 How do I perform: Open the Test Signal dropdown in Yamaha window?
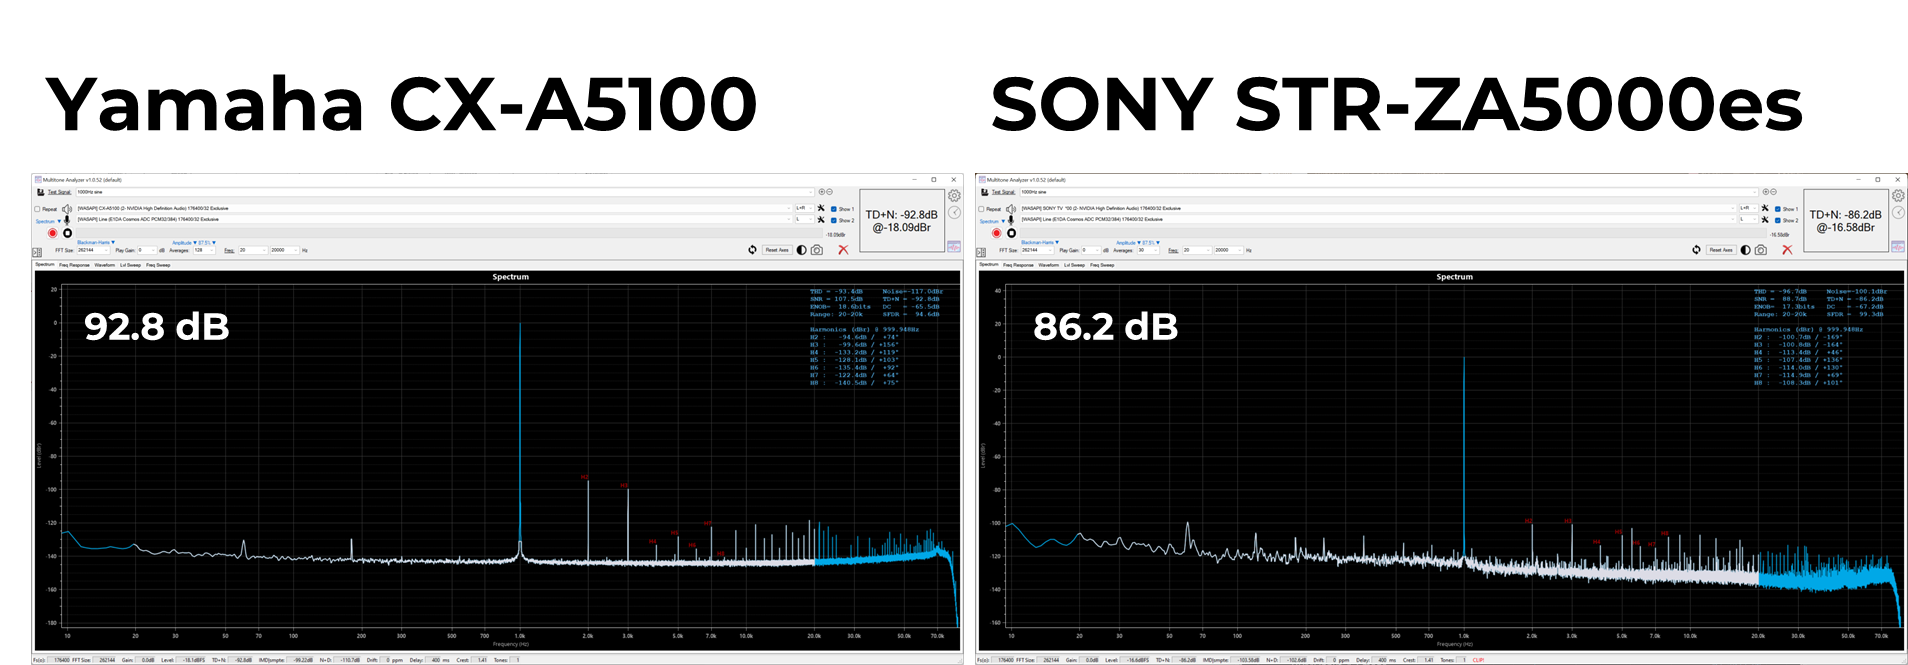(445, 192)
